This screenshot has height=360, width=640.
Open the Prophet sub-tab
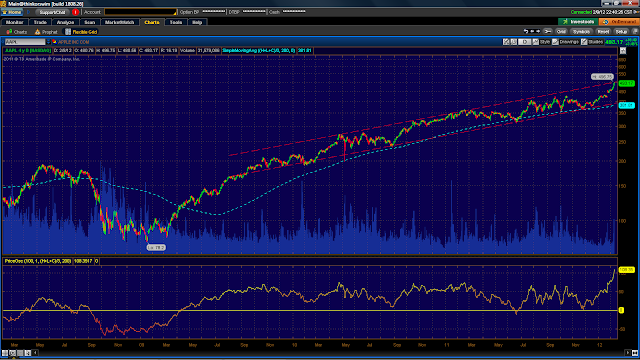coord(46,32)
